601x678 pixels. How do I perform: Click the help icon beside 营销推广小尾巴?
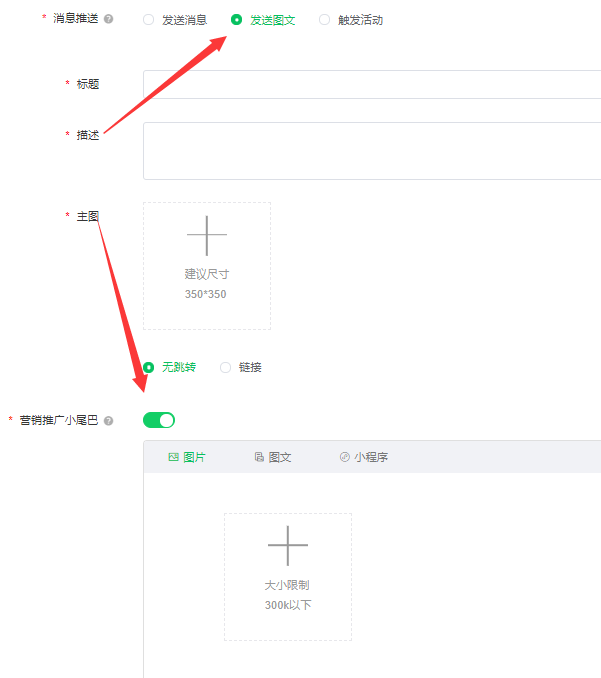tap(109, 421)
